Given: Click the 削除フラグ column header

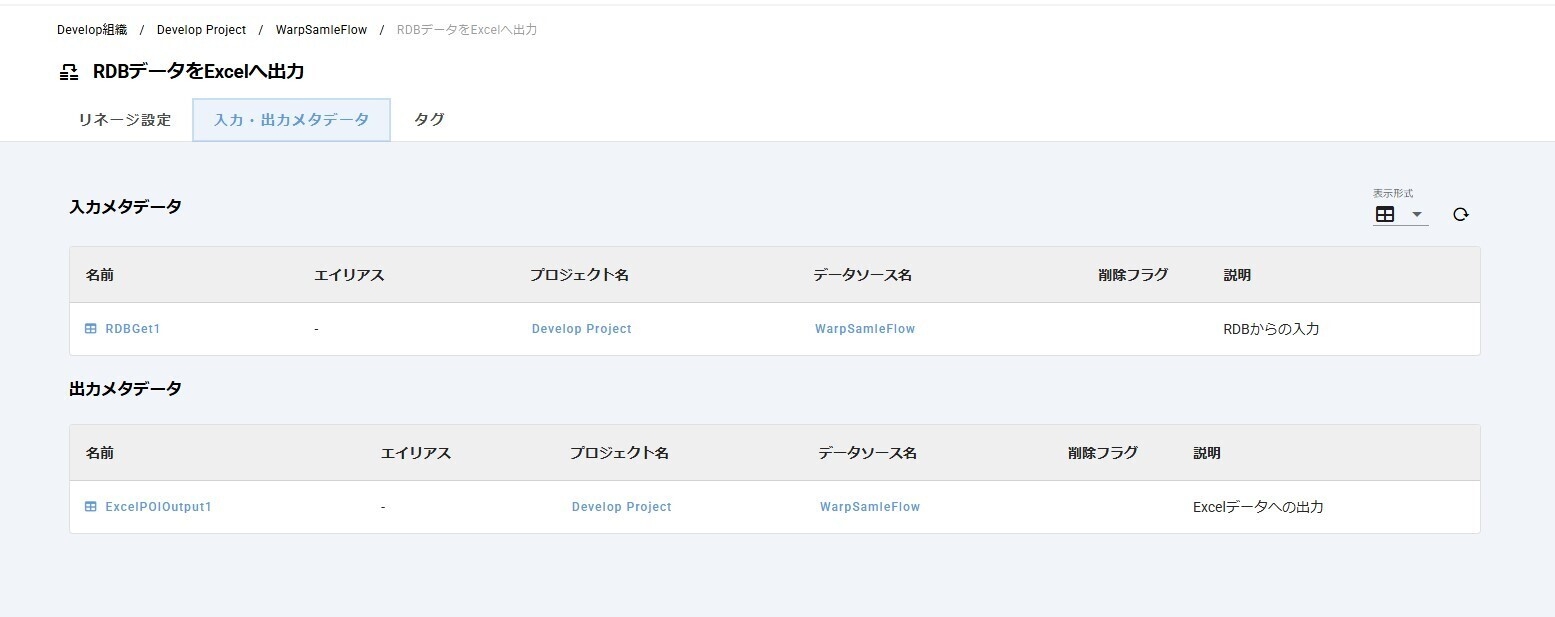Looking at the screenshot, I should click(x=1132, y=275).
